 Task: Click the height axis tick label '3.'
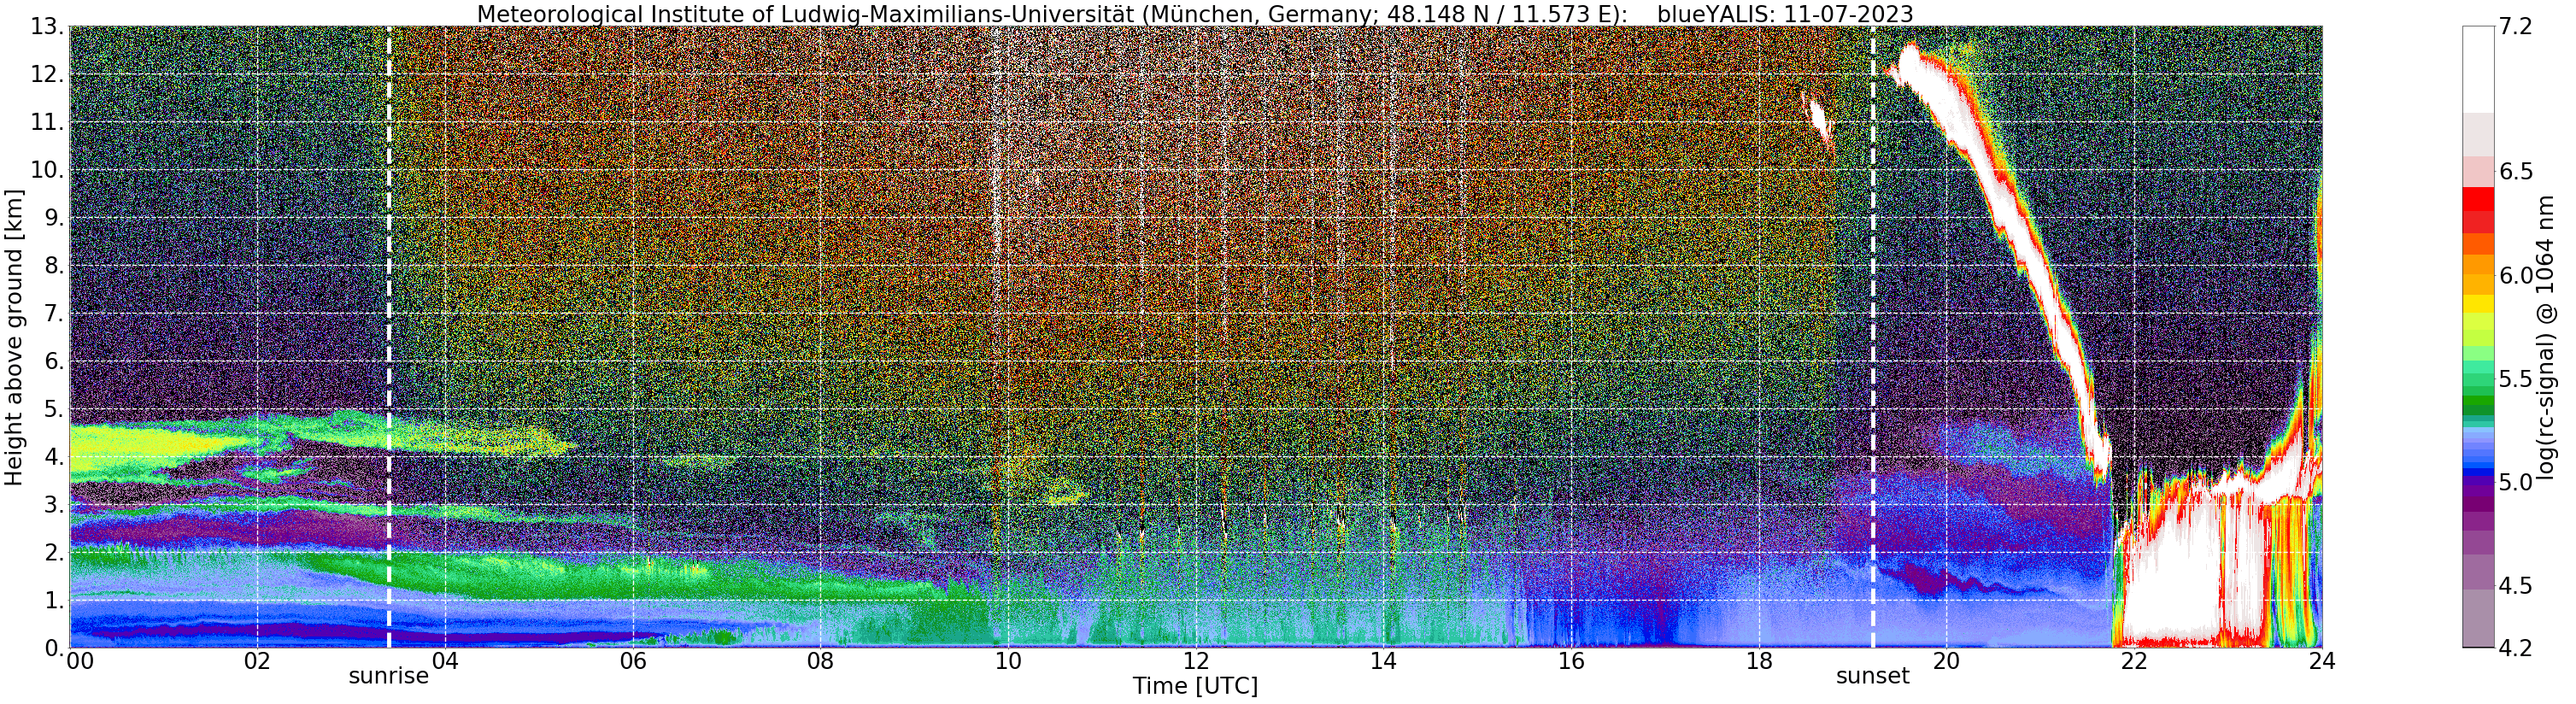coord(54,505)
